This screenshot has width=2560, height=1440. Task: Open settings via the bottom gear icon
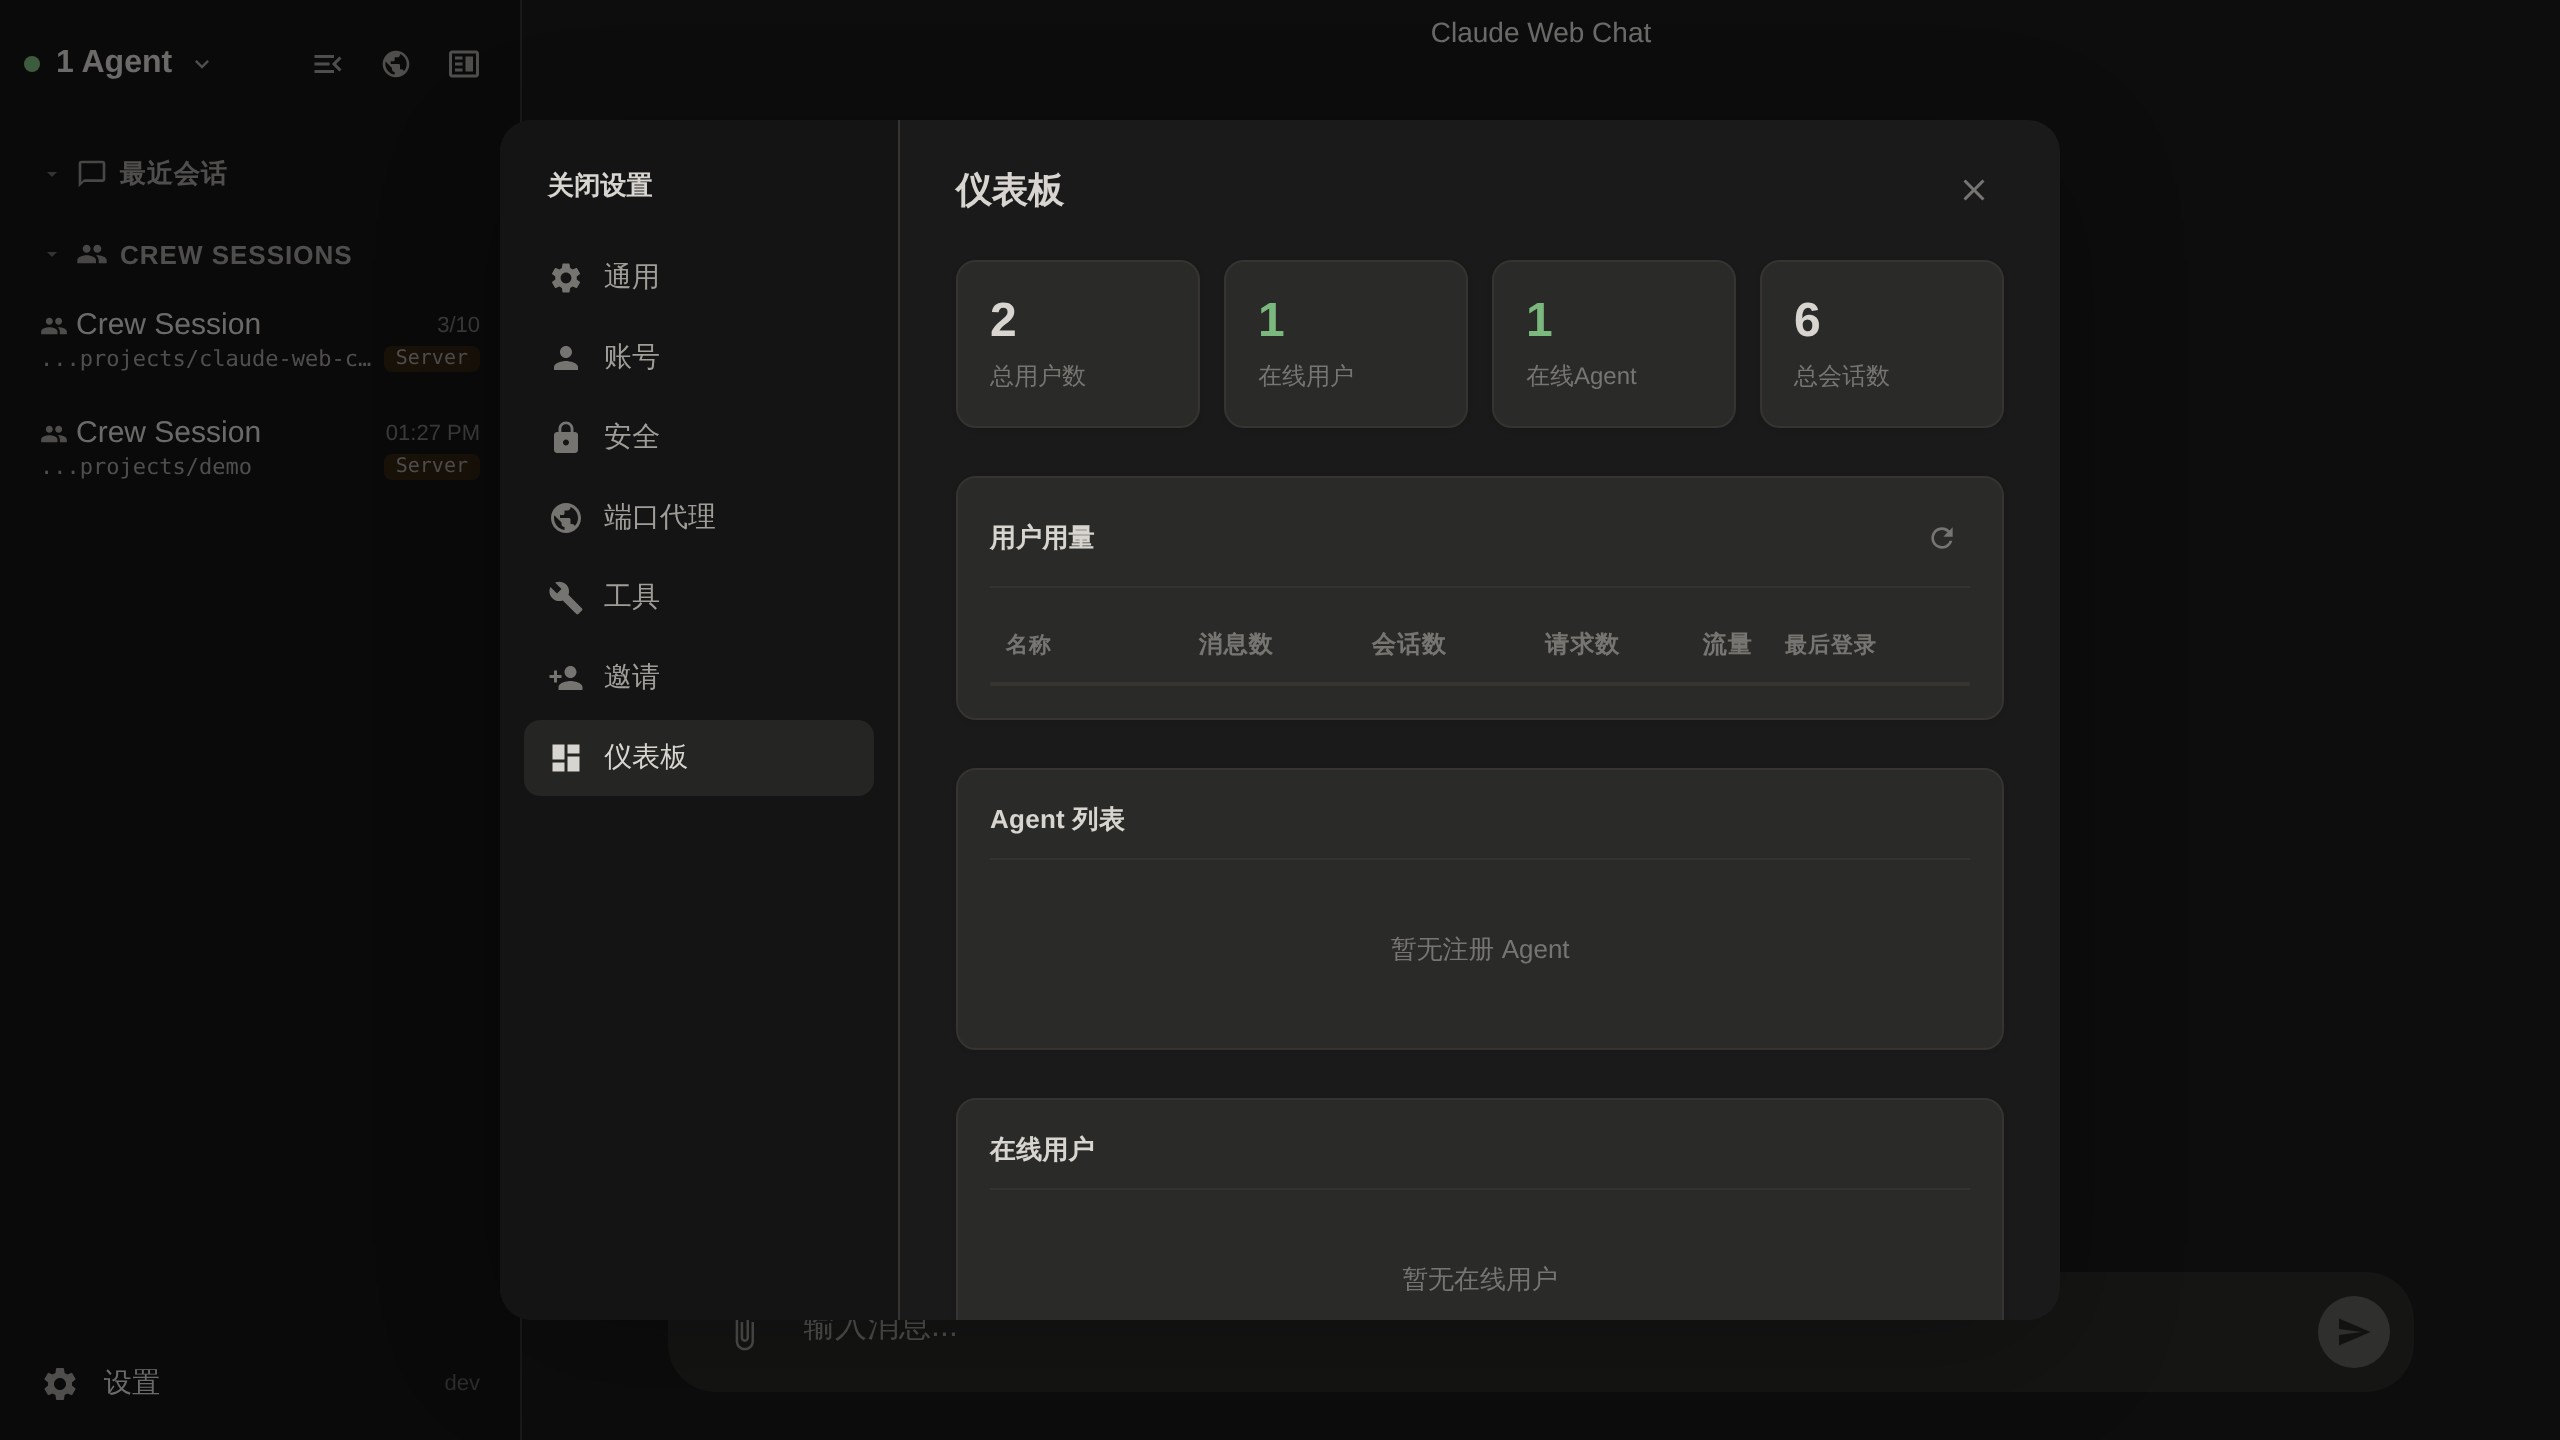tap(58, 1383)
